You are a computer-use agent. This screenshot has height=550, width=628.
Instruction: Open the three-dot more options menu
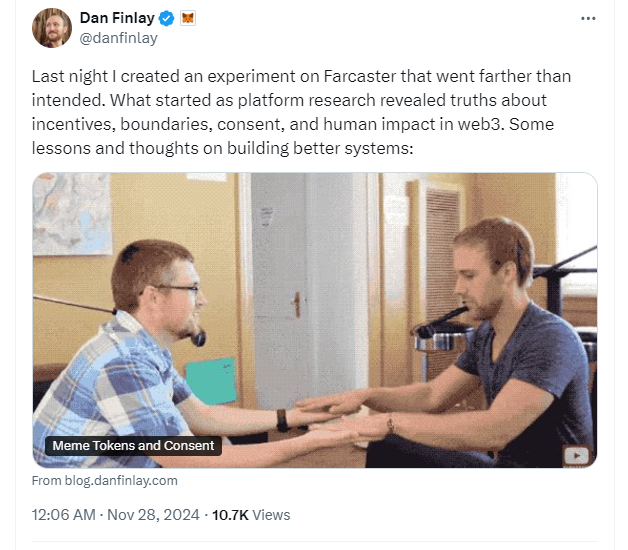[588, 19]
